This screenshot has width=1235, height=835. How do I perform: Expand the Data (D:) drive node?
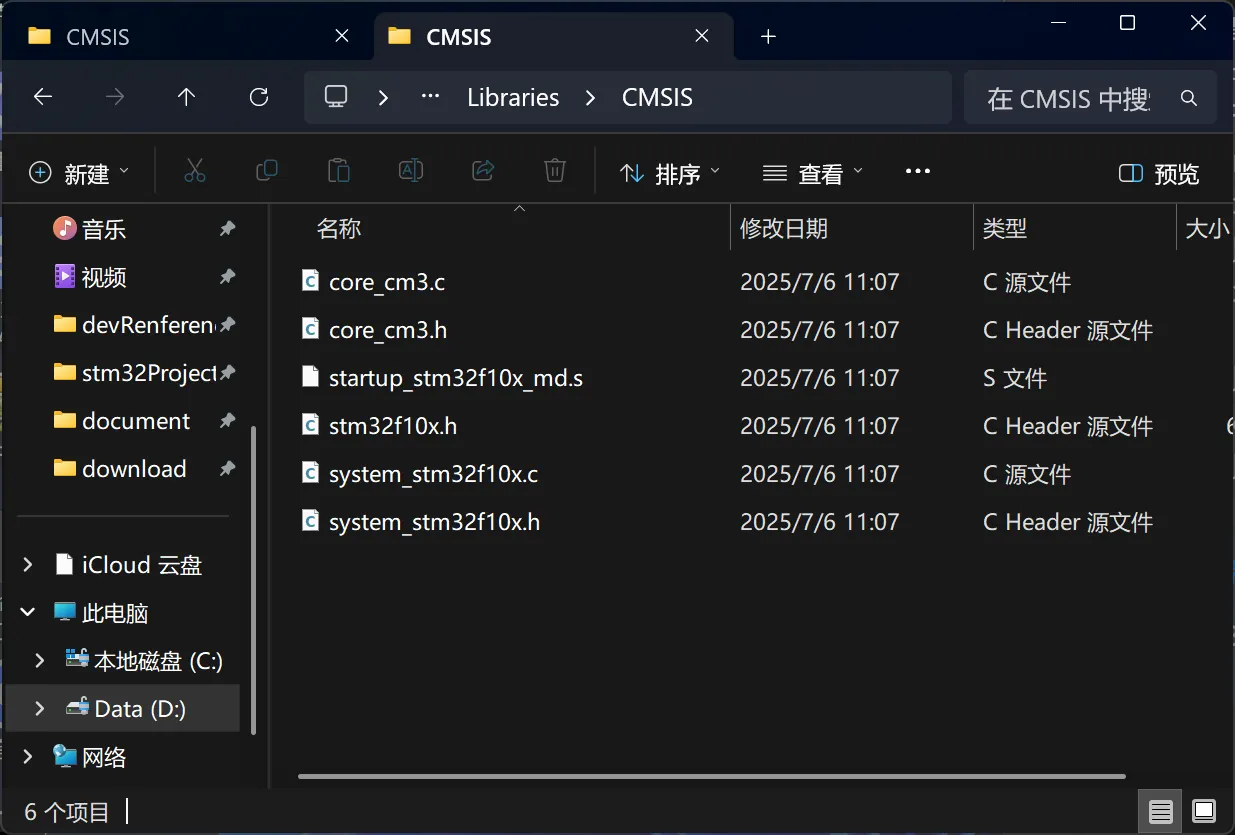click(40, 709)
